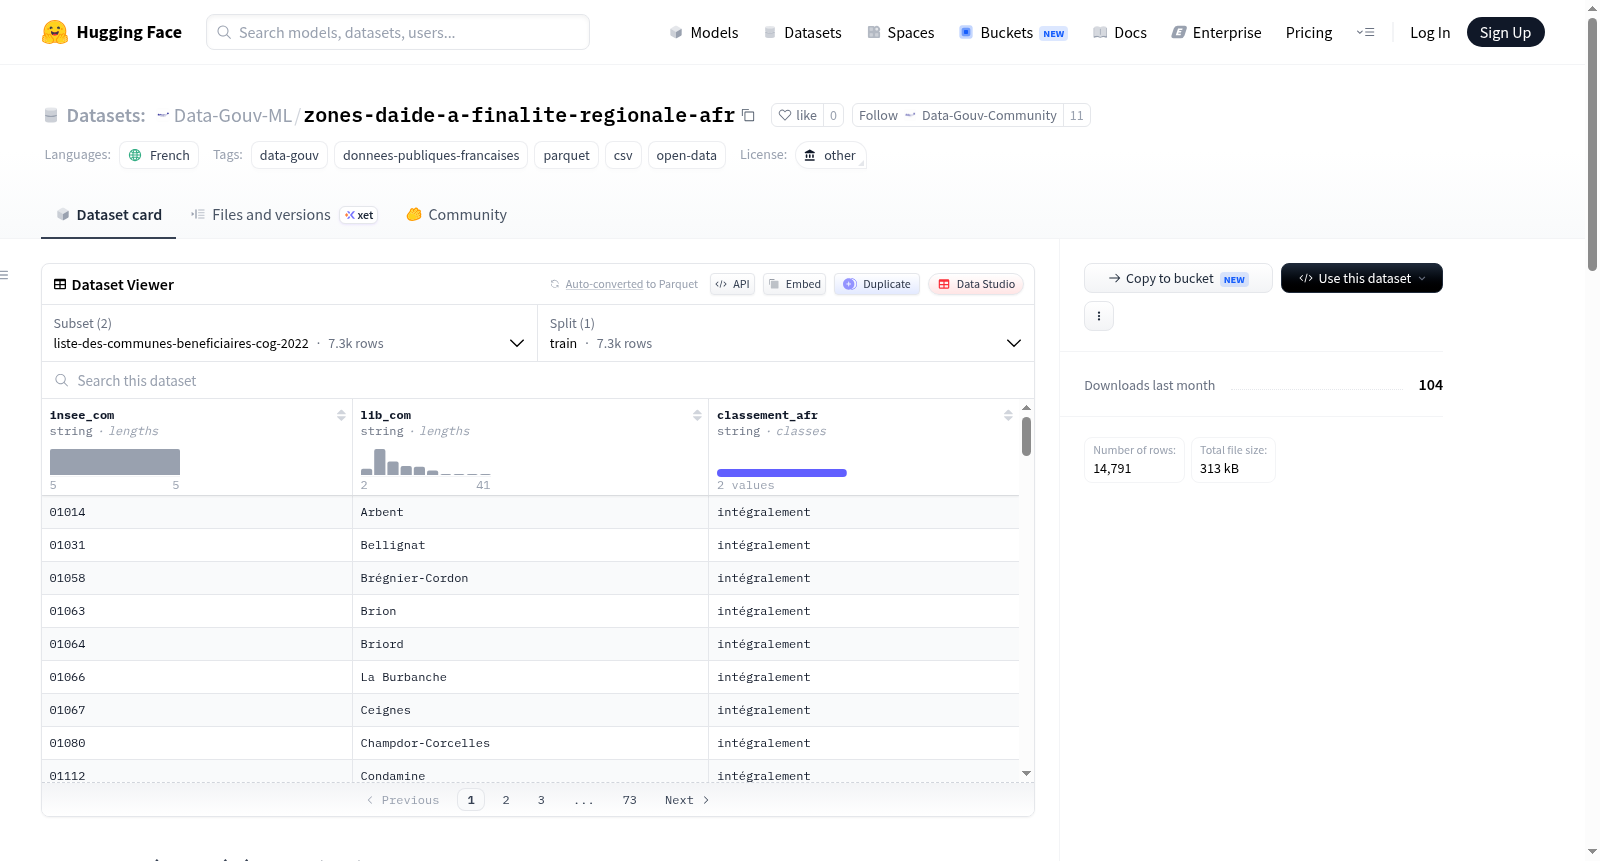Viewport: 1600px width, 861px height.
Task: Expand the Subset selector dropdown
Action: point(289,333)
